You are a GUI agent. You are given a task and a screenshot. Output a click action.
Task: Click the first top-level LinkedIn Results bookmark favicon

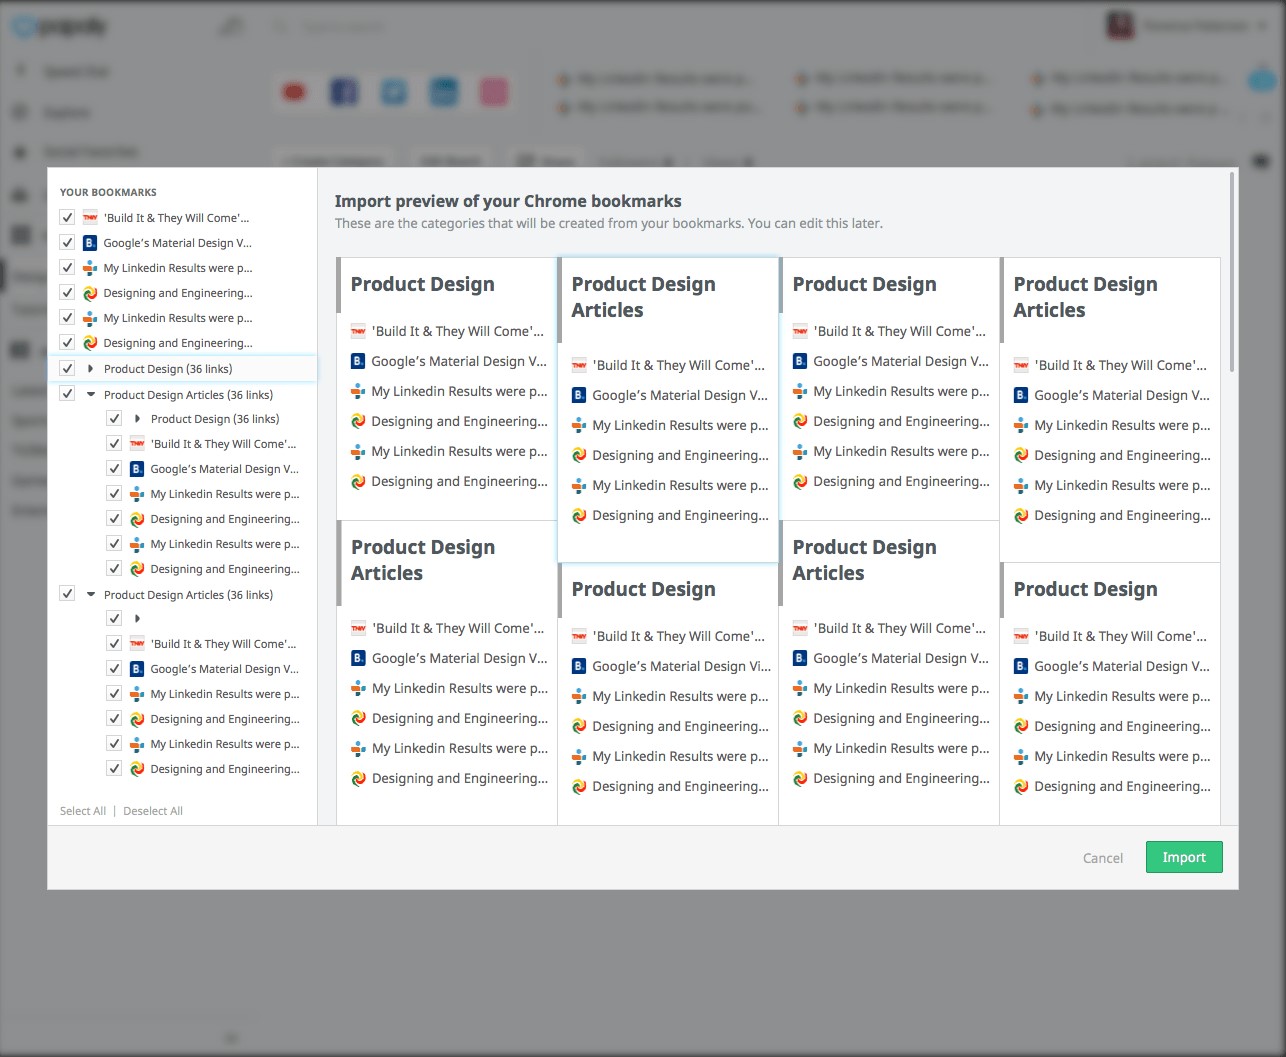[90, 268]
